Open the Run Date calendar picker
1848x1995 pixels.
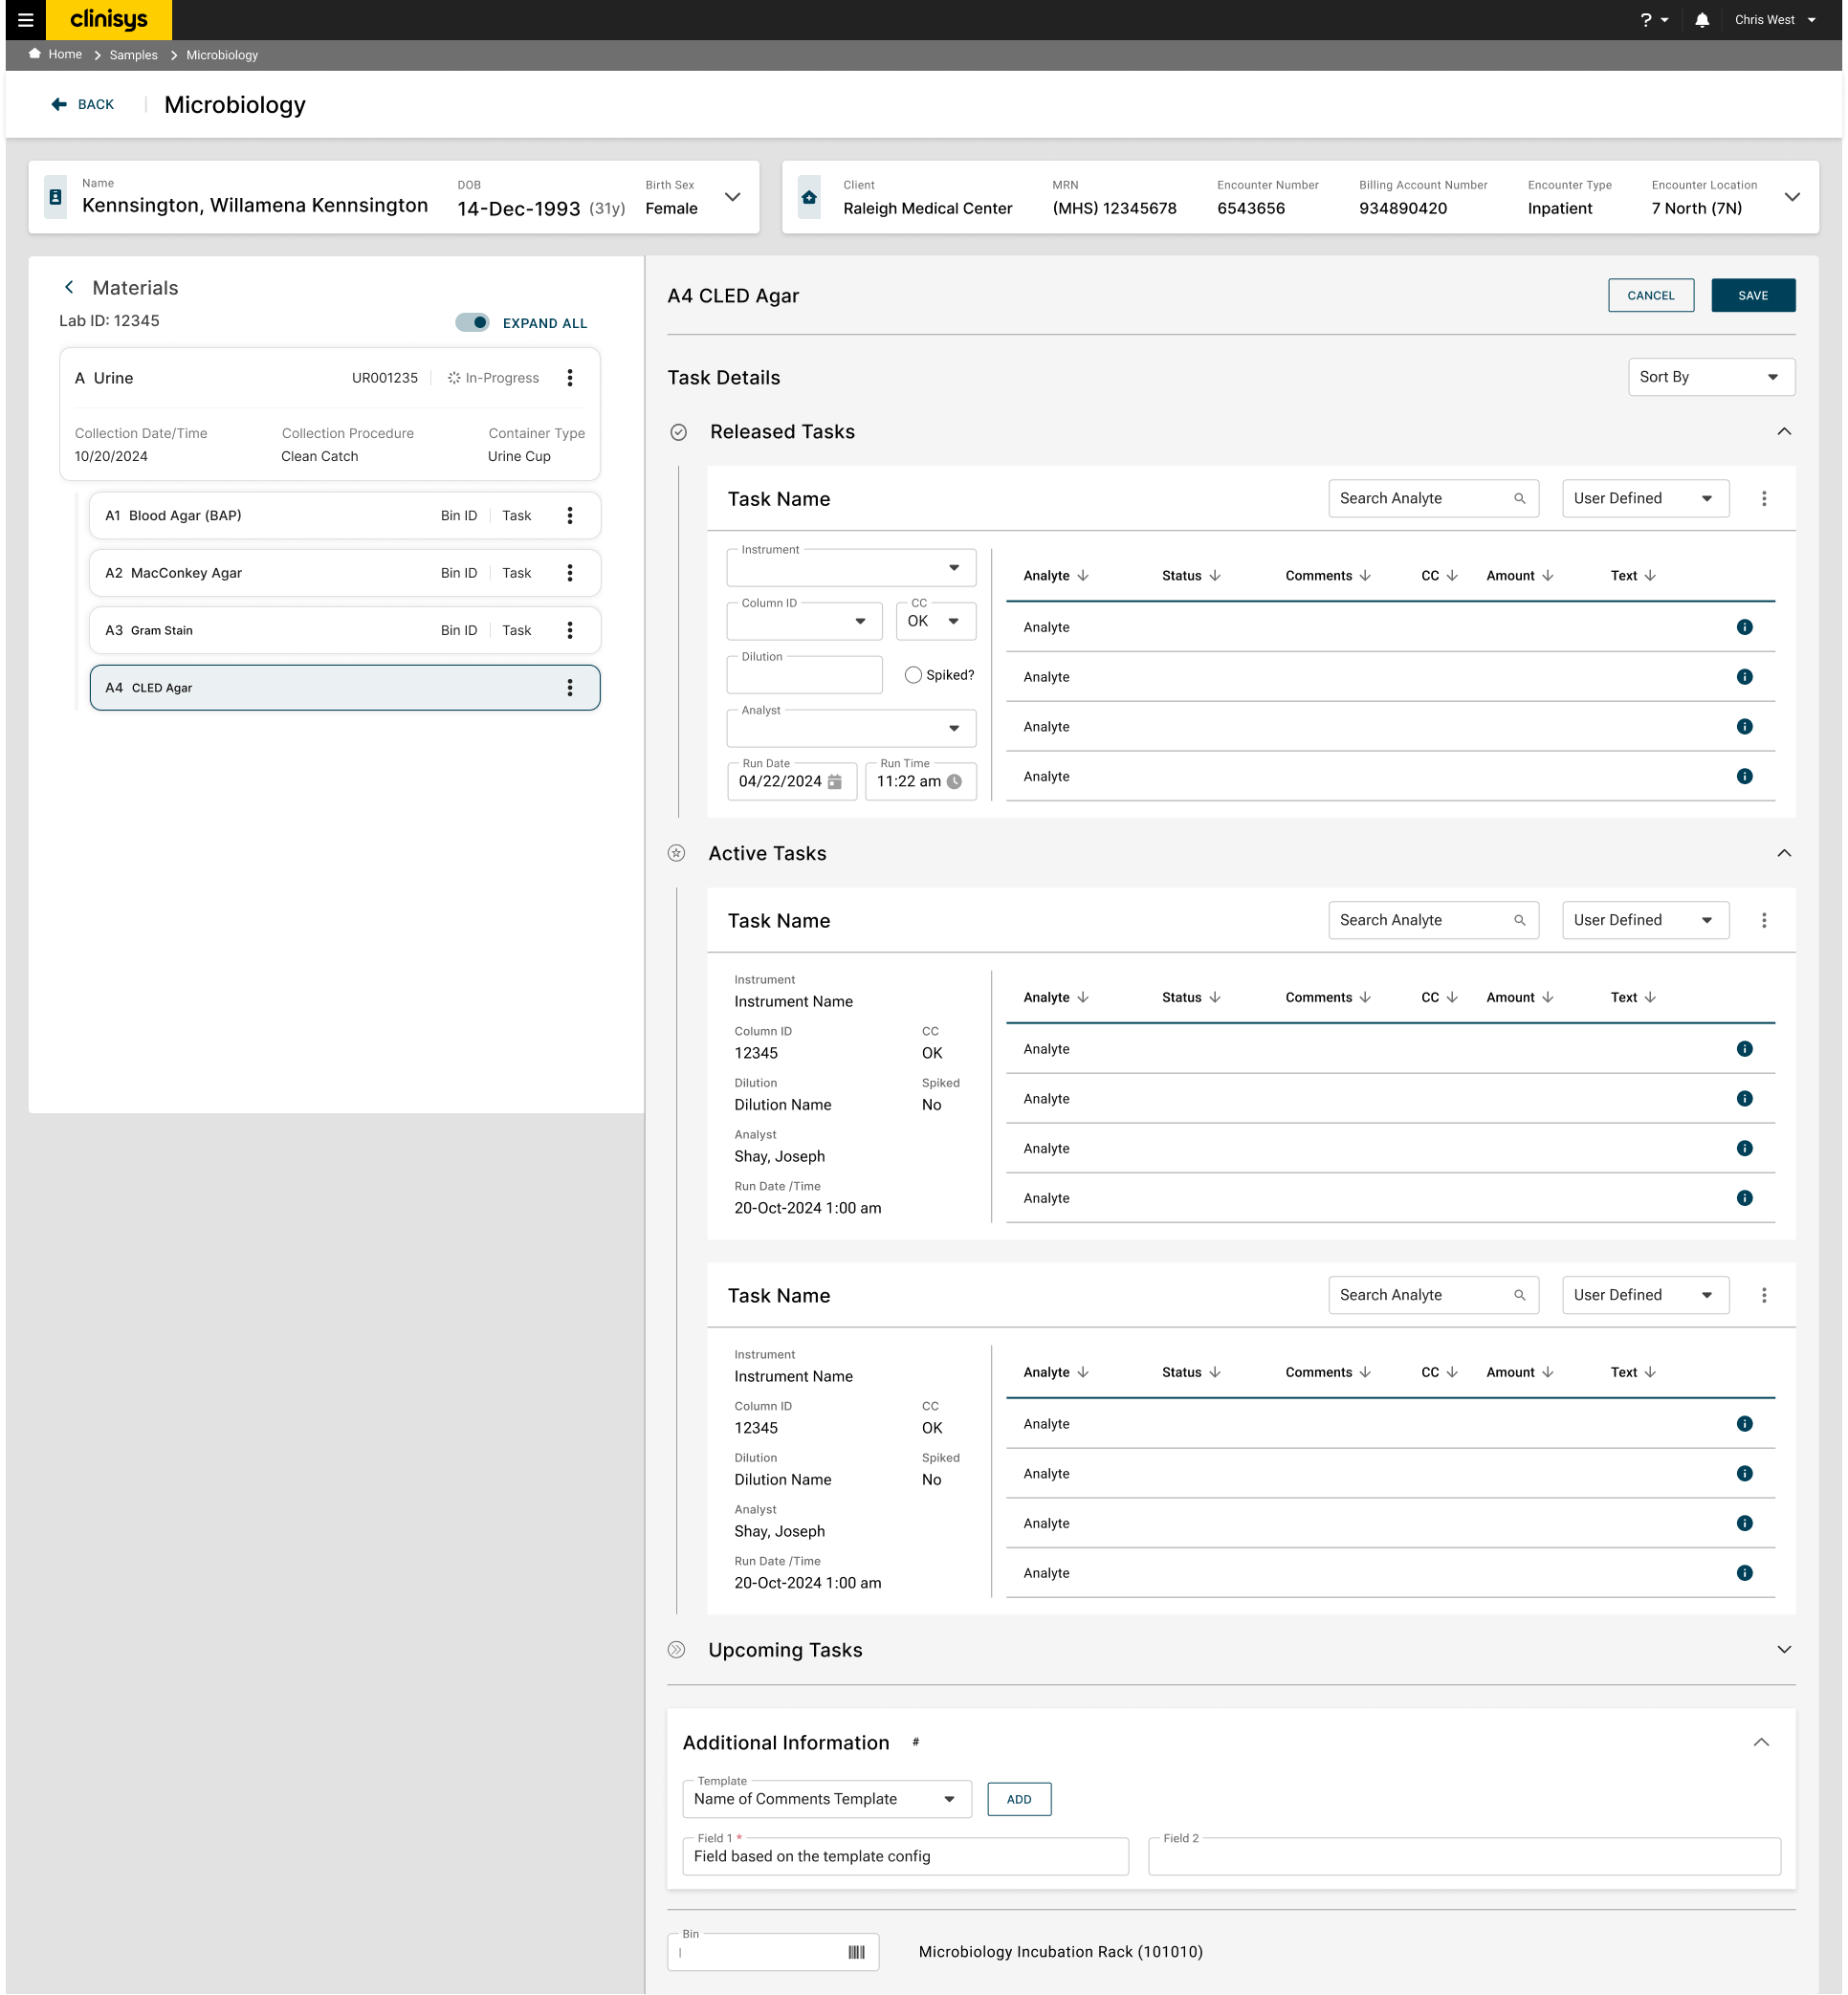point(835,782)
